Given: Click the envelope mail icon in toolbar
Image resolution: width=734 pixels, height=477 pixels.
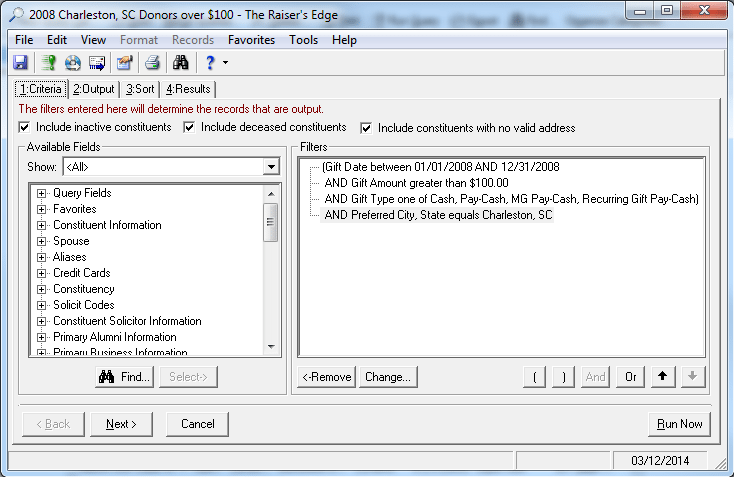Looking at the screenshot, I should tap(97, 63).
